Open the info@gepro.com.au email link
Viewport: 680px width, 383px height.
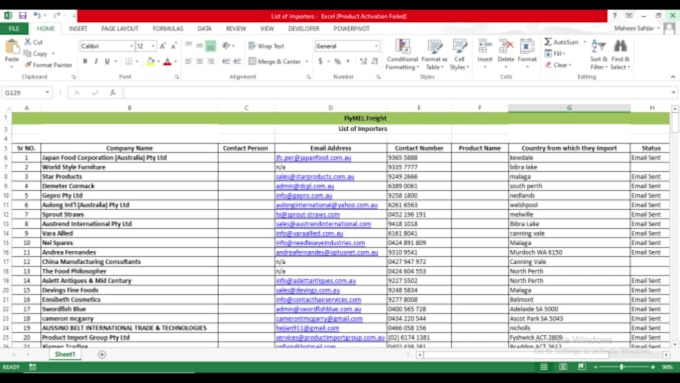[x=304, y=196]
